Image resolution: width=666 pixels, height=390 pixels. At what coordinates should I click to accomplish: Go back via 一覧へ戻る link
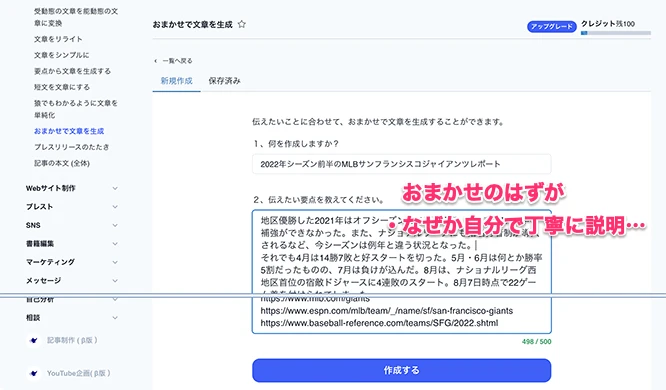click(x=177, y=61)
